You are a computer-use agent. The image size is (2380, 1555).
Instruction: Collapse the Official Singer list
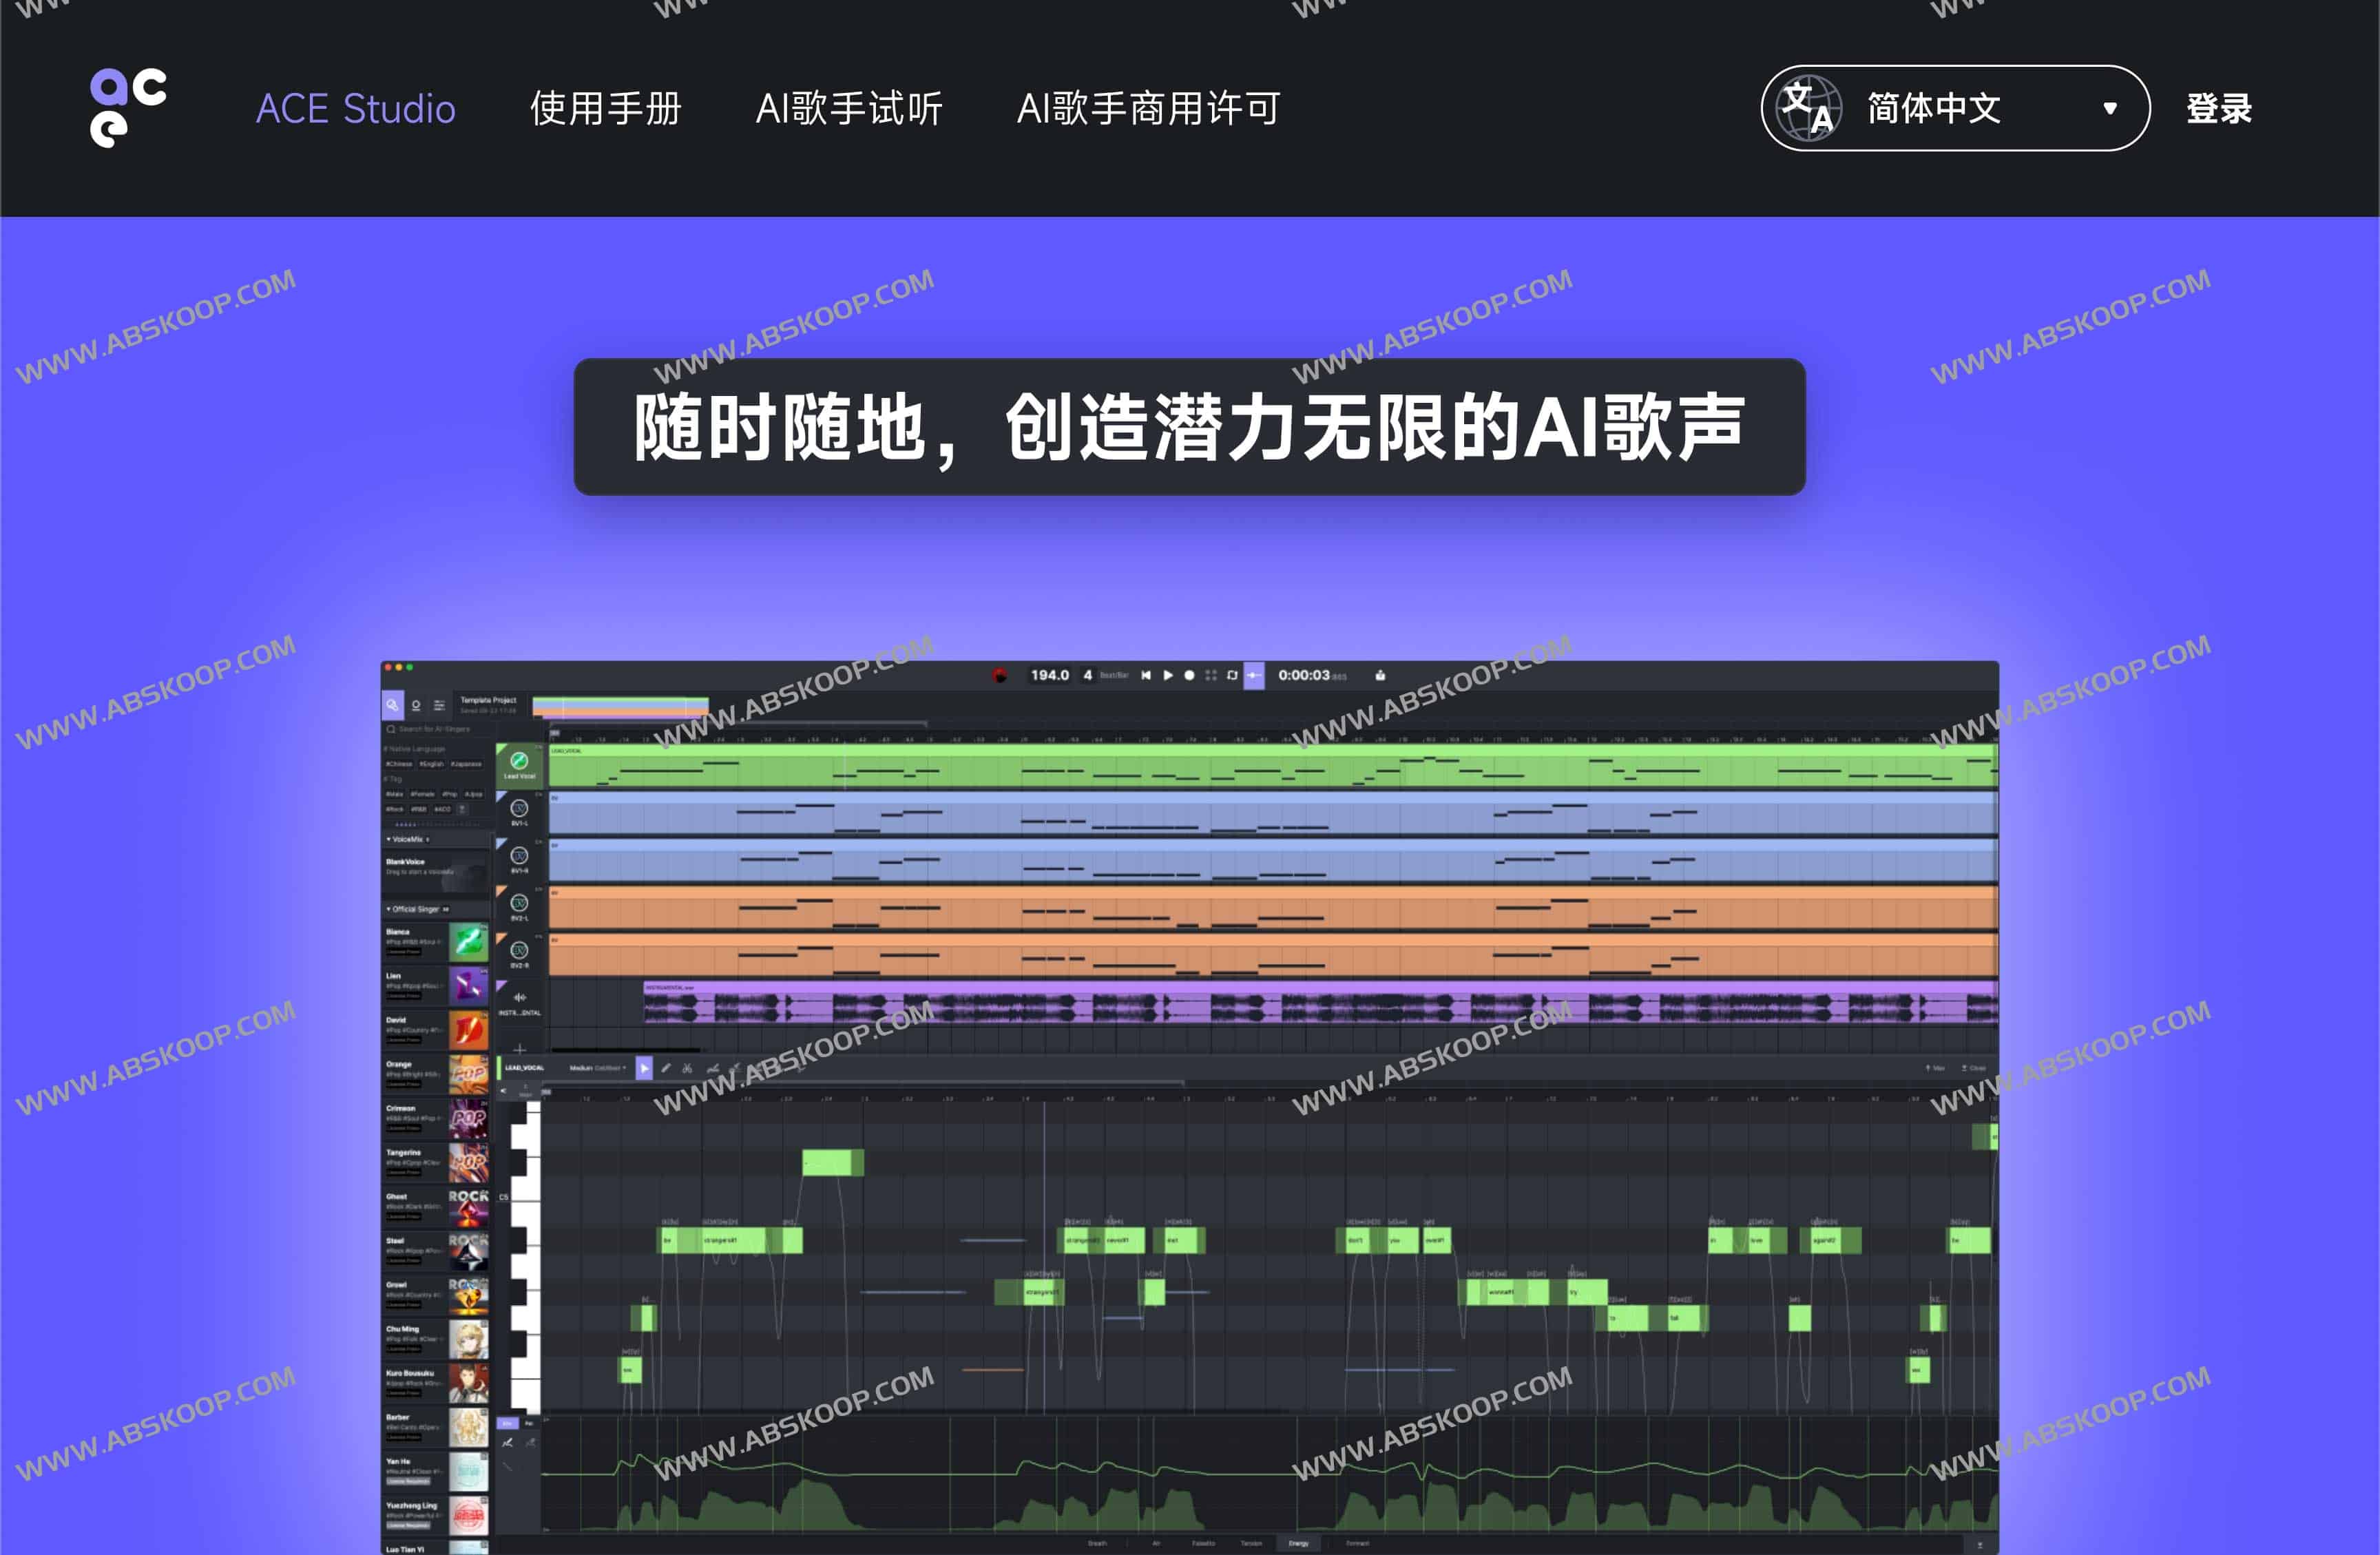389,909
